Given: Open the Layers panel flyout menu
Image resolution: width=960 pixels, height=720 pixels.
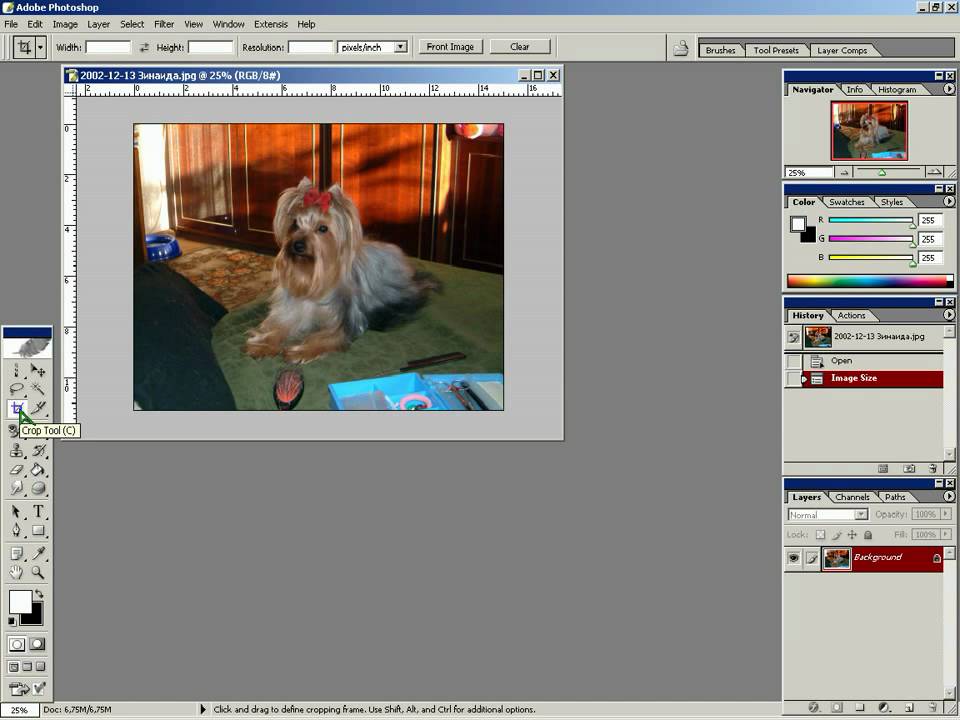Looking at the screenshot, I should click(x=948, y=497).
